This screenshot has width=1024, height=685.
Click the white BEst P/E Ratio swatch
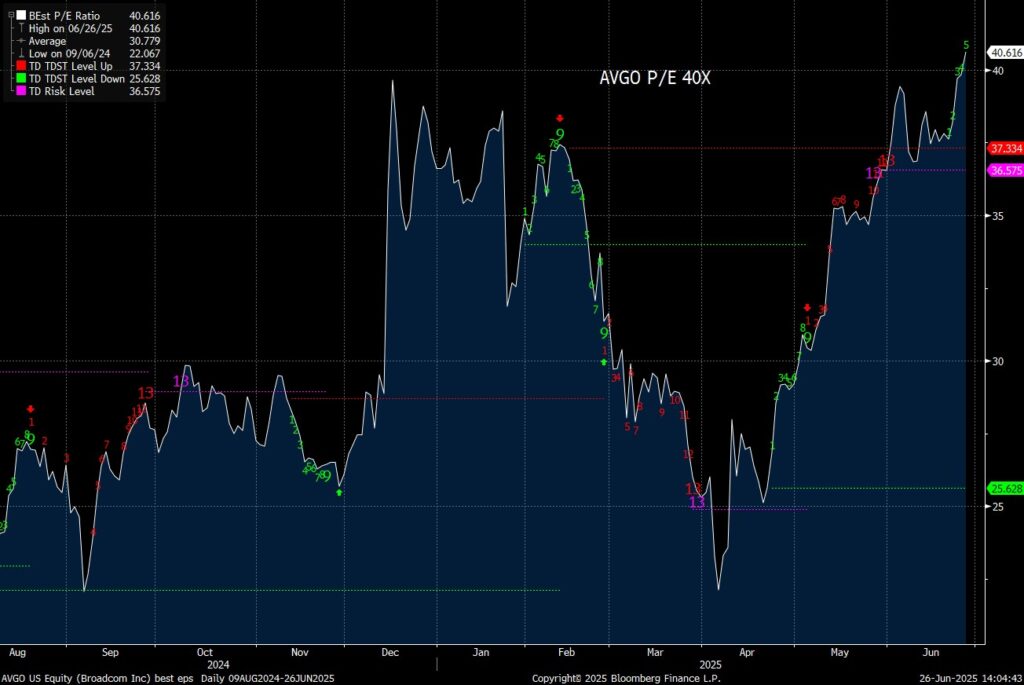point(22,16)
